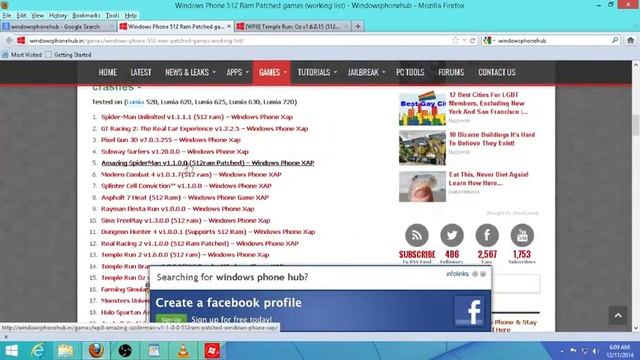Image resolution: width=640 pixels, height=360 pixels.
Task: Open the bookmark star dropdown arrow
Action: tap(464, 40)
